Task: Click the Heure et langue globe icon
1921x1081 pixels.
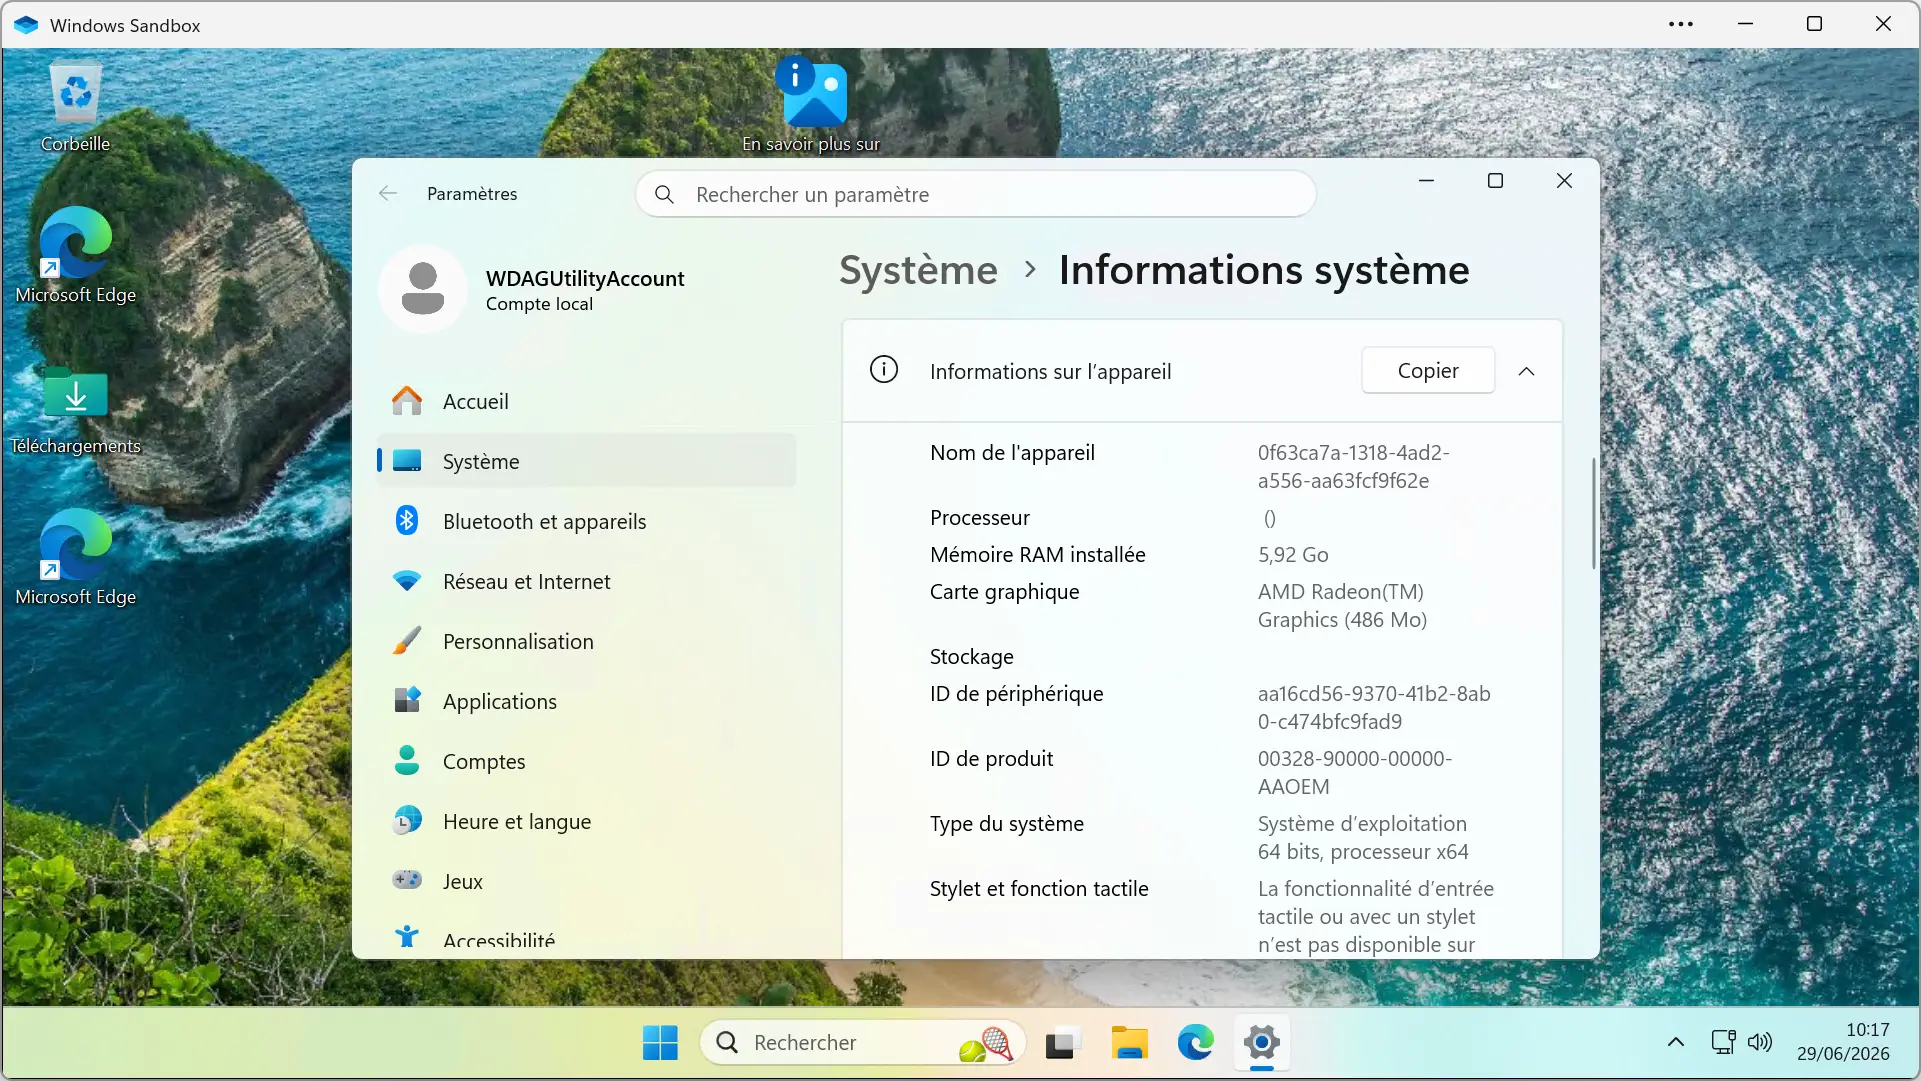Action: 407,821
